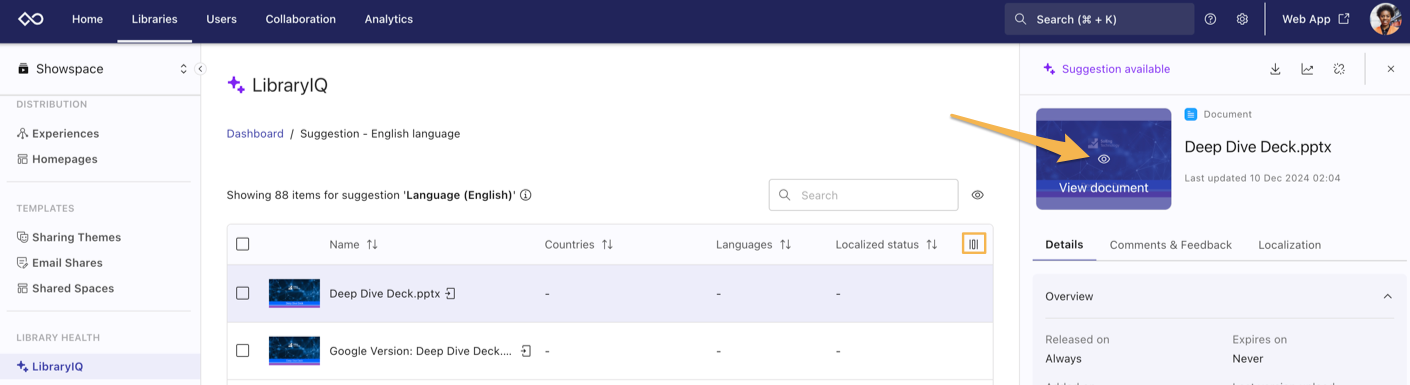
Task: Switch to Comments & Feedback tab
Action: pos(1170,244)
